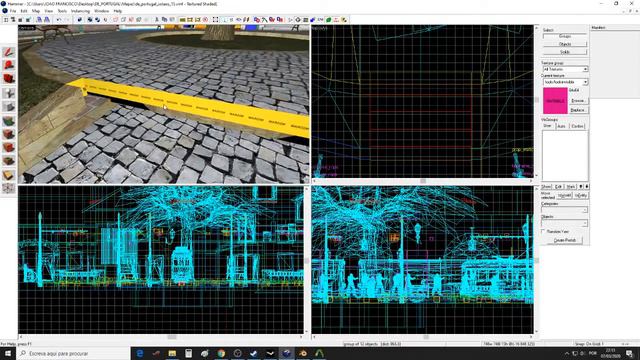Select the Entity tool
This screenshot has height=360, width=640.
[x=9, y=93]
